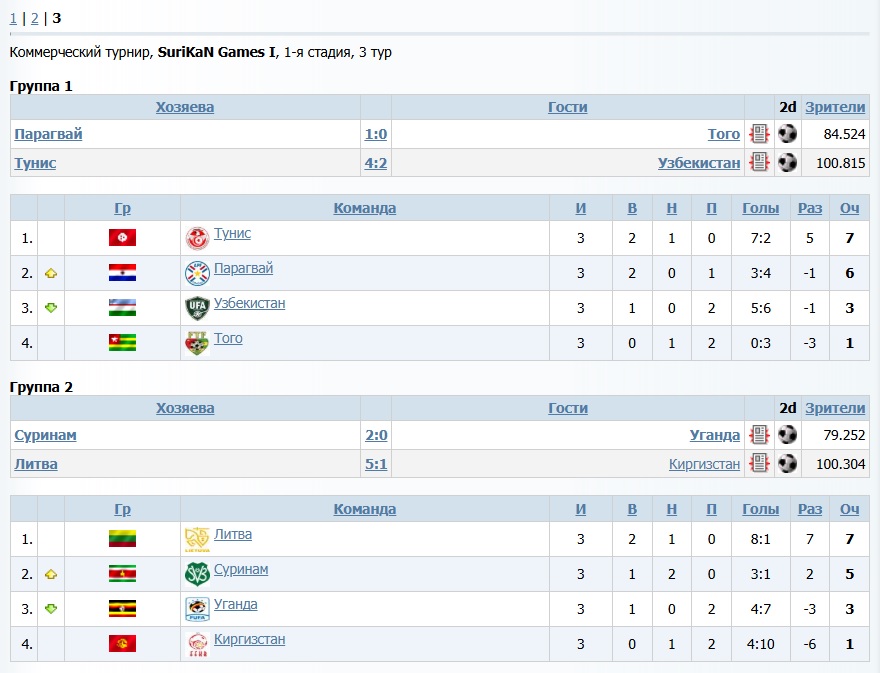The height and width of the screenshot is (673, 880).
Task: Open the Литва team link in the standings table
Action: (x=233, y=534)
